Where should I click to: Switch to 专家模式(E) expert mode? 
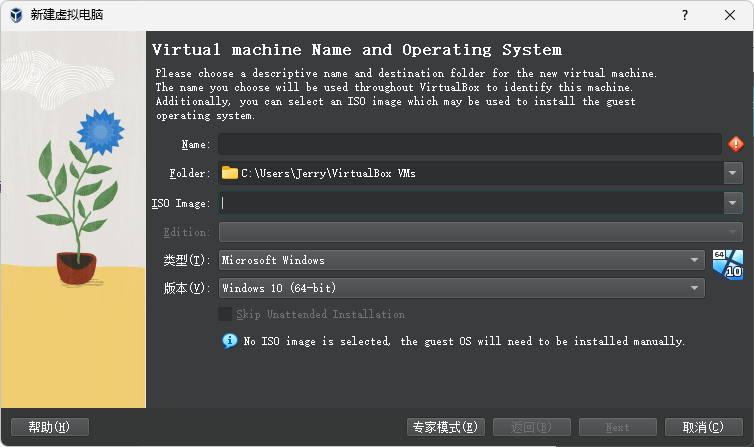point(446,427)
